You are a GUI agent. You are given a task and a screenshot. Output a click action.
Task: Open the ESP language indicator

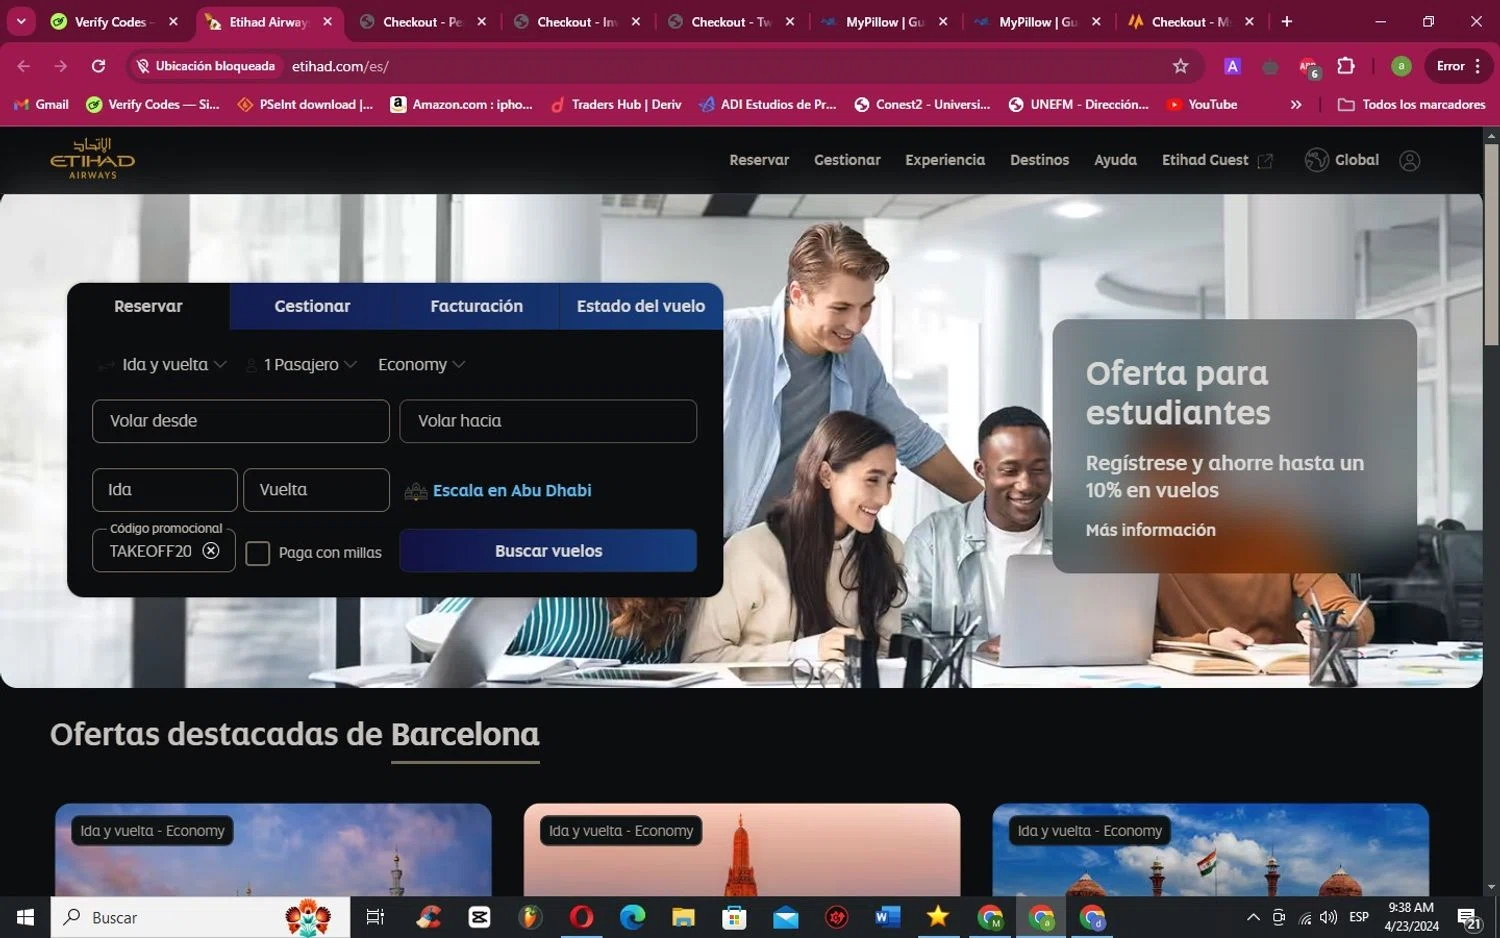click(1359, 917)
